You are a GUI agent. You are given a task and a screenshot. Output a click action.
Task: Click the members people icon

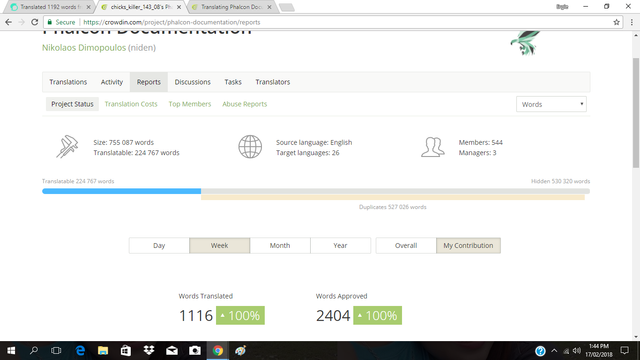tap(433, 147)
